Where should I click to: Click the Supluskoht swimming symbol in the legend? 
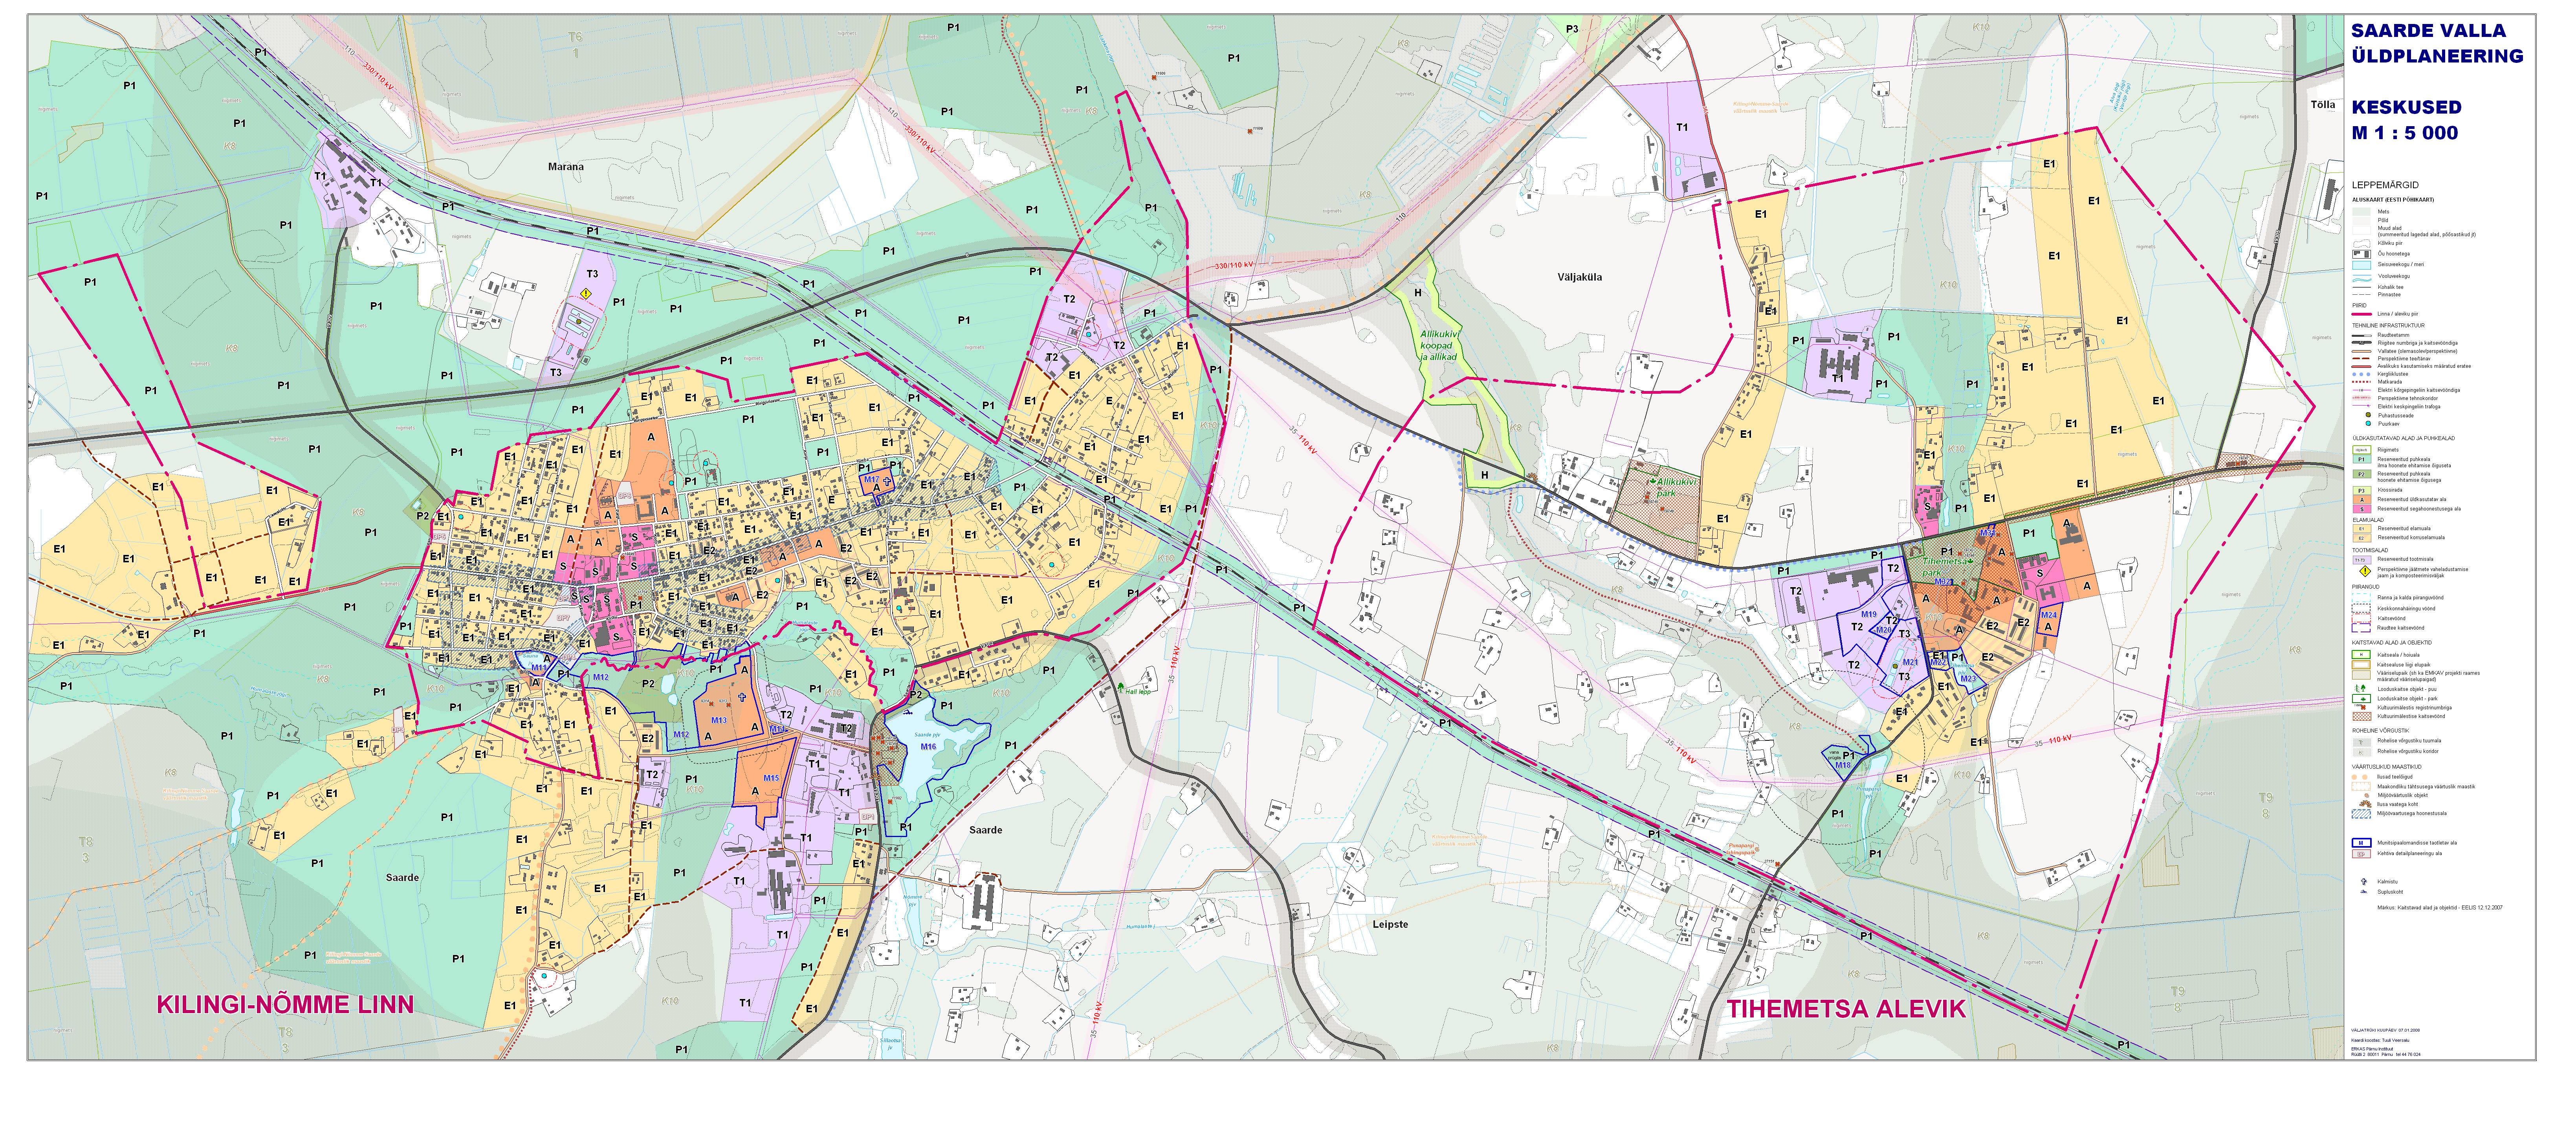pyautogui.click(x=2364, y=892)
